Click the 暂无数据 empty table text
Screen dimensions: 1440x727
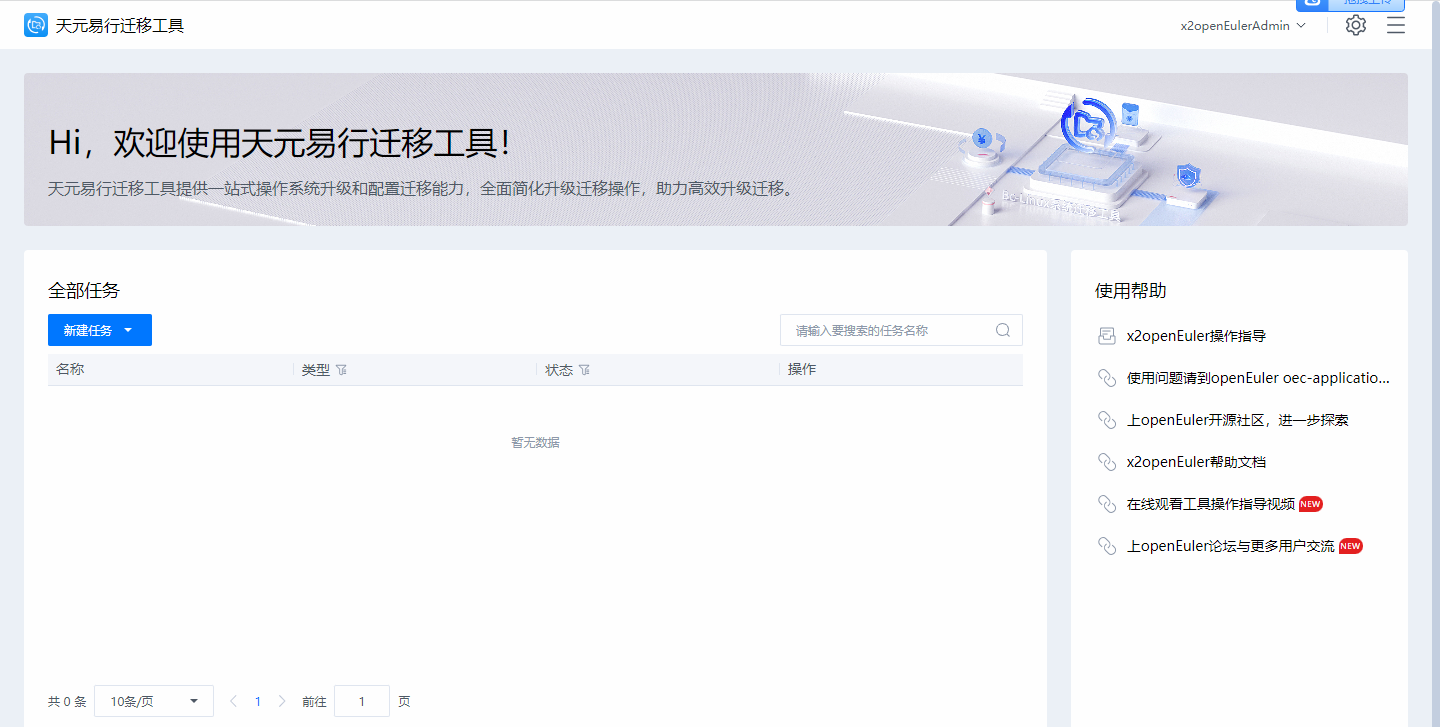[x=535, y=442]
